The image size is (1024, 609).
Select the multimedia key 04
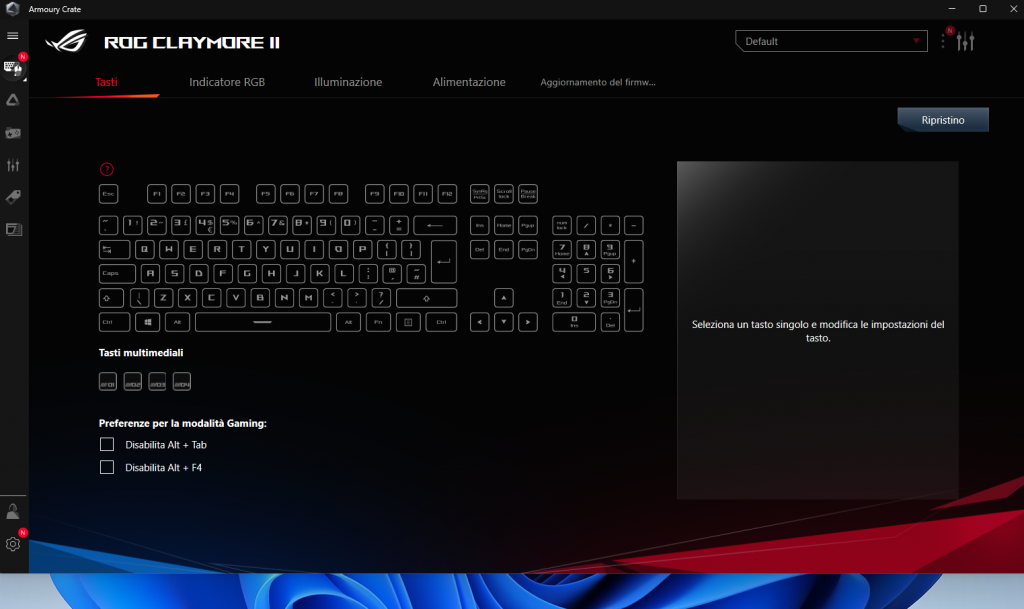click(182, 382)
